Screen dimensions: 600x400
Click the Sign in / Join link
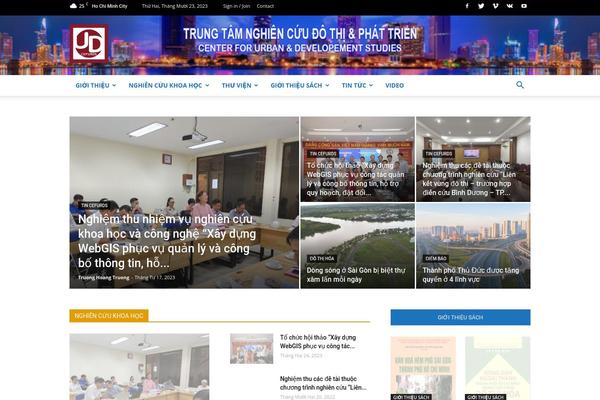pyautogui.click(x=236, y=6)
